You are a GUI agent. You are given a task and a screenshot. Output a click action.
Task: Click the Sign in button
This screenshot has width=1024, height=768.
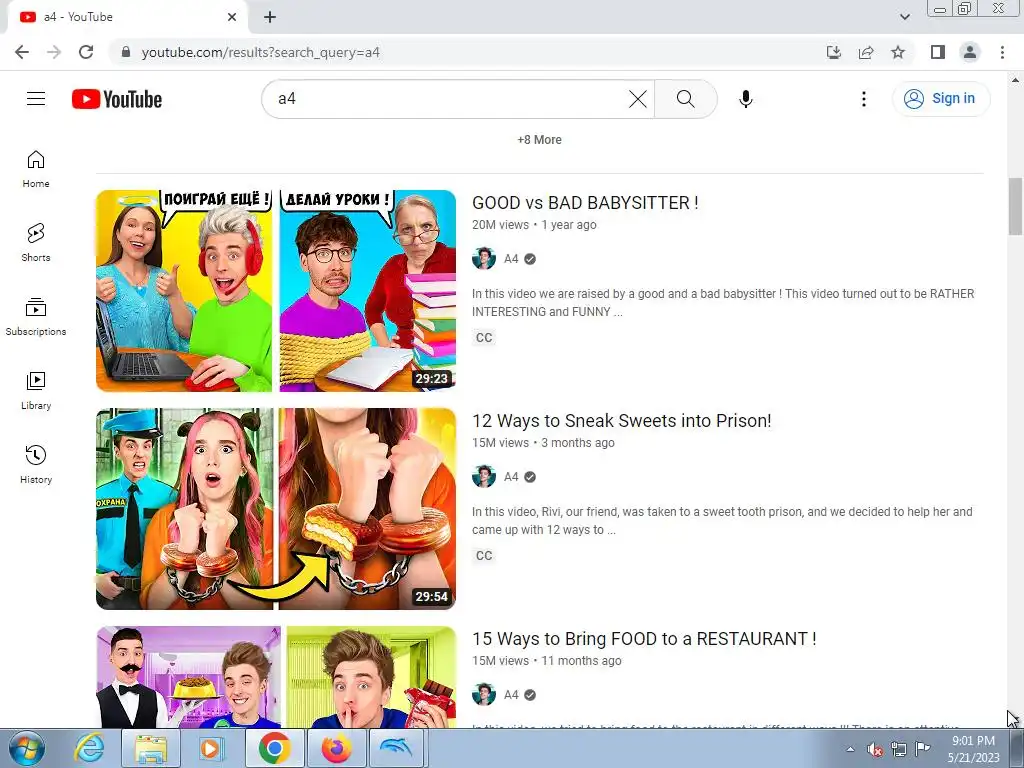[x=941, y=99]
